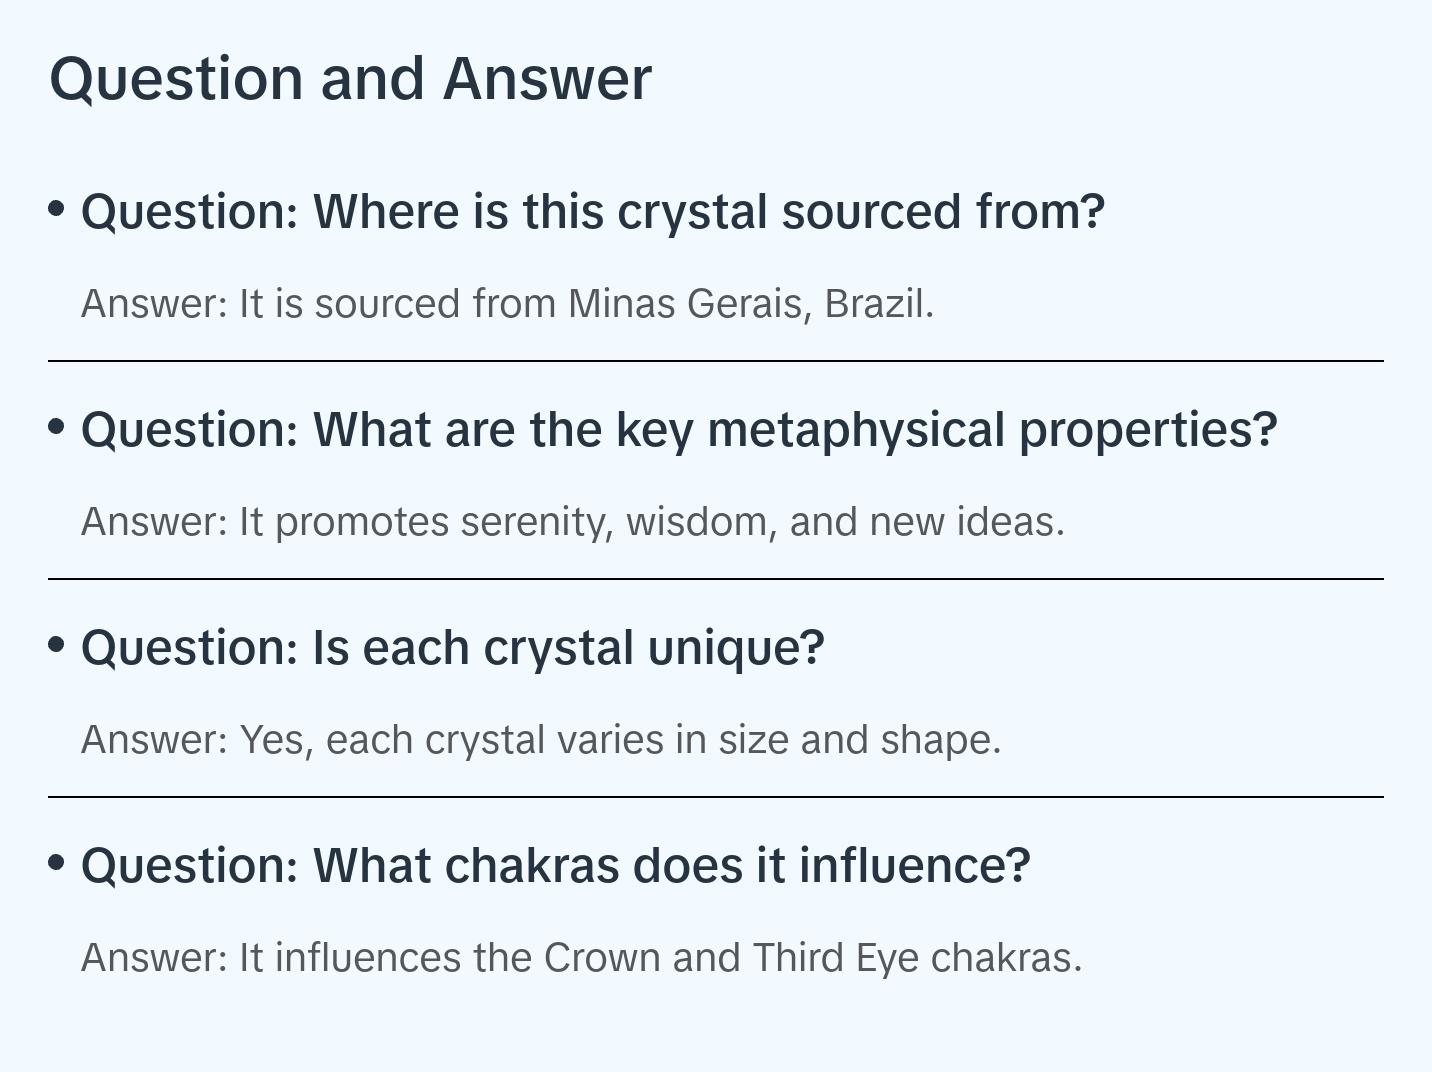Image resolution: width=1432 pixels, height=1072 pixels.
Task: Click the "Question and Answer" heading
Action: [350, 78]
